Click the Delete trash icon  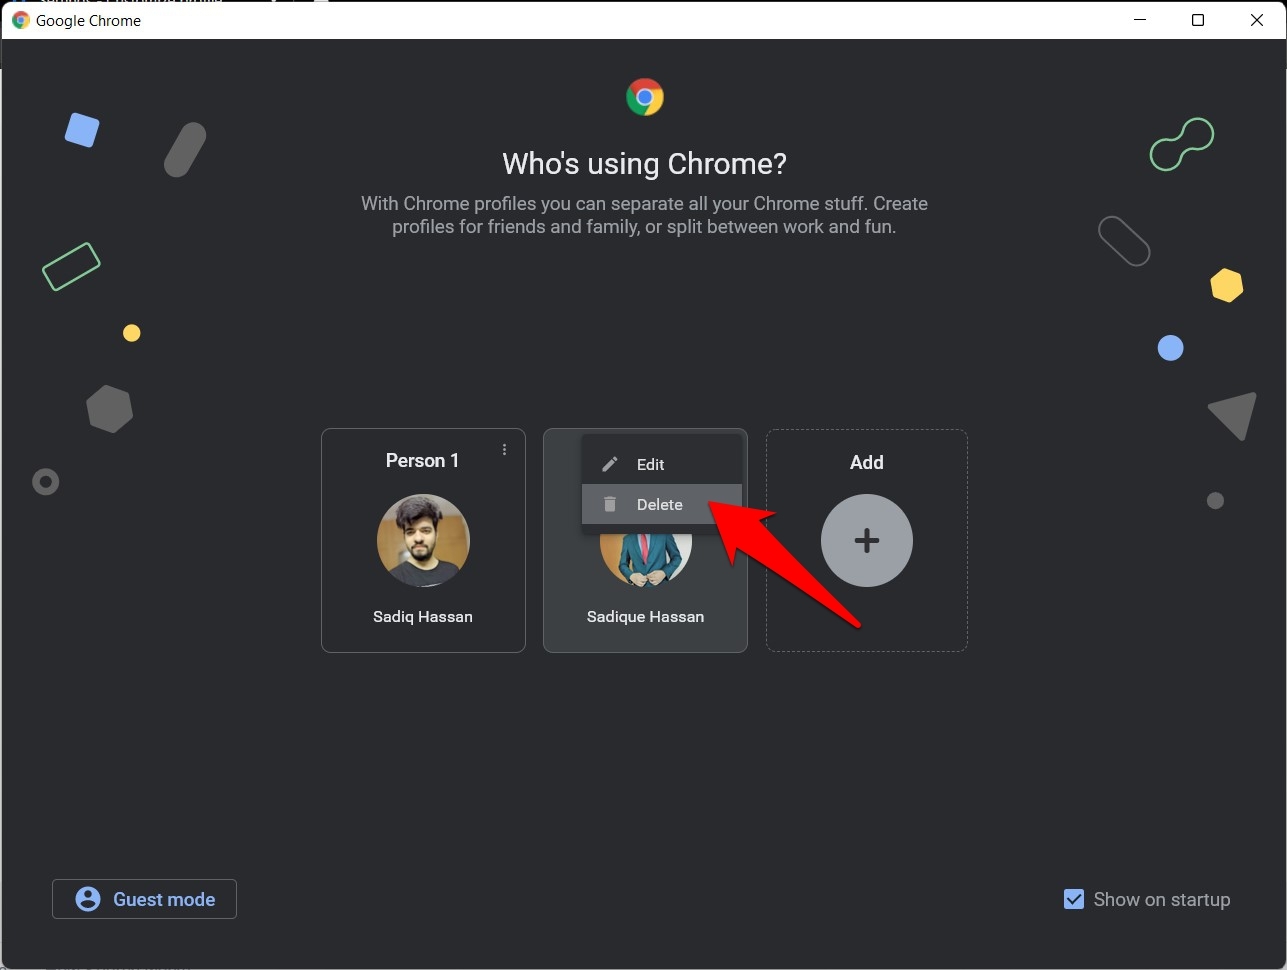click(610, 504)
